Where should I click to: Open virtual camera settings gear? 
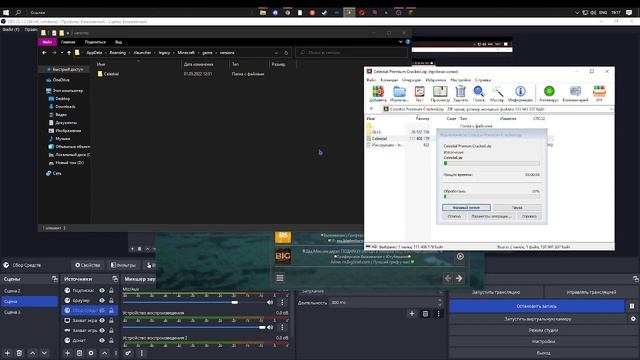click(633, 319)
